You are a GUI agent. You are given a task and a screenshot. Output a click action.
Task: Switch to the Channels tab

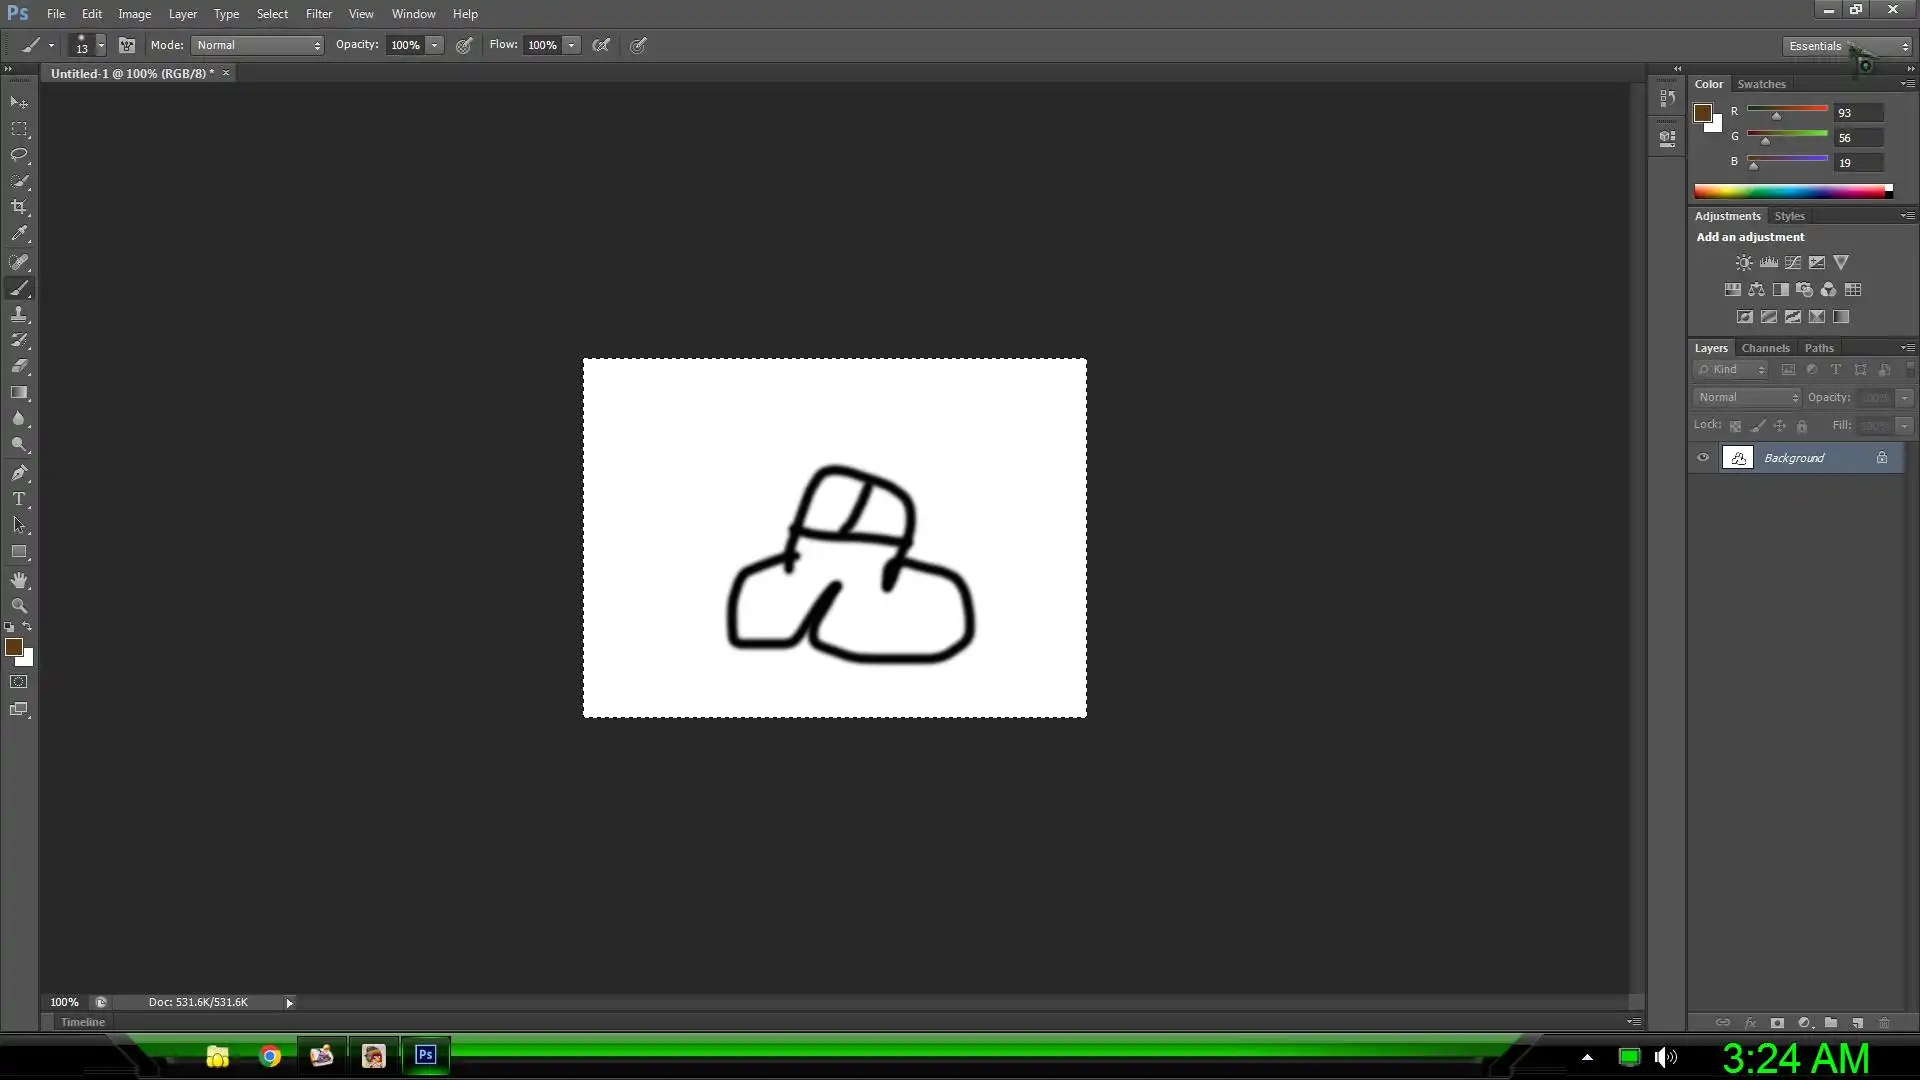tap(1764, 348)
